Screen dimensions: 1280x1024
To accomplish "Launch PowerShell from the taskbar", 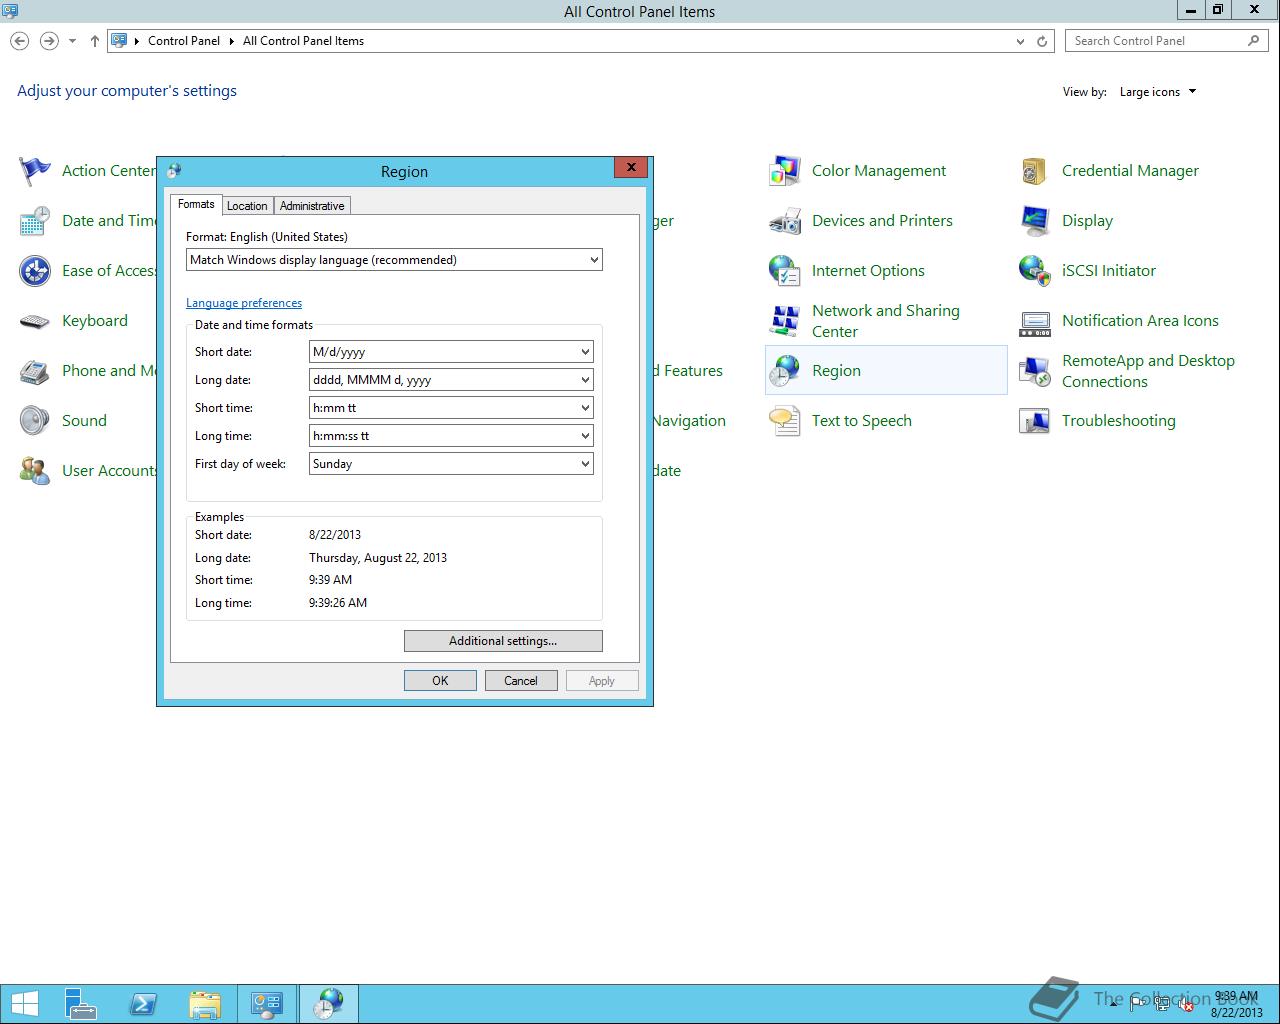I will (143, 1004).
